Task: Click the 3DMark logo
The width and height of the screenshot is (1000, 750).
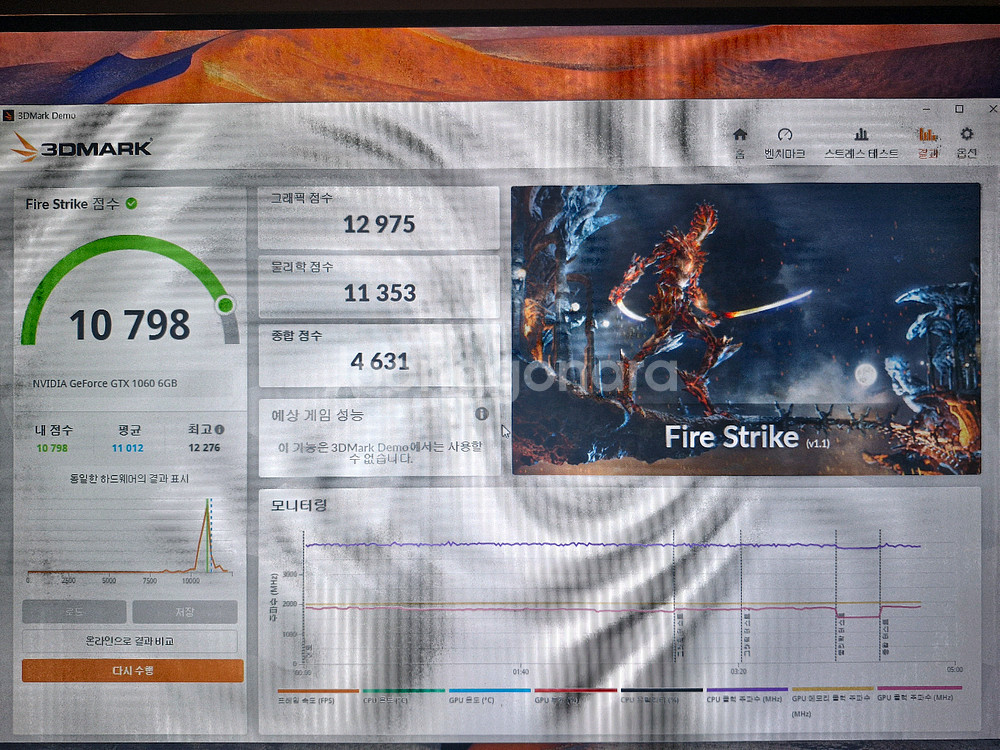Action: [x=82, y=147]
